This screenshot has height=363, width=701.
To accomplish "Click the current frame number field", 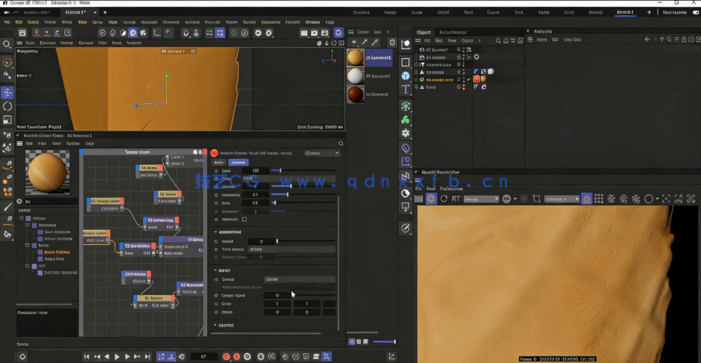I will [x=203, y=356].
